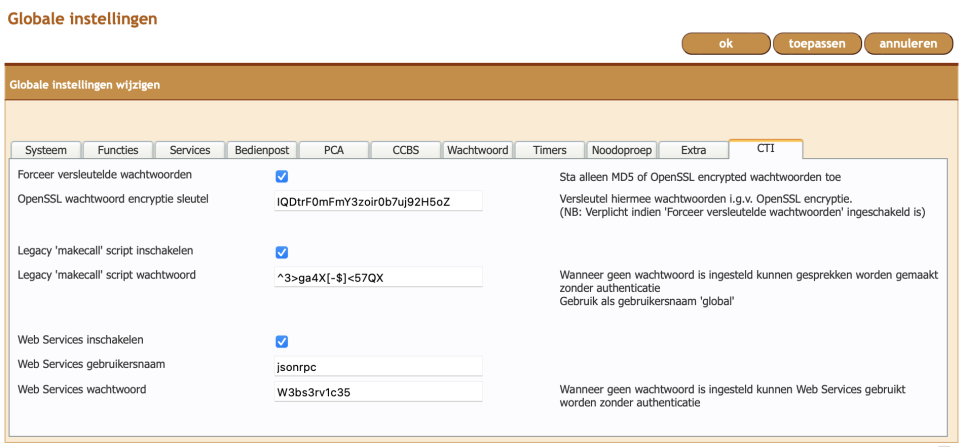Viewport: 962px width, 447px height.
Task: Click help text 'Sta alleen MD5 of OpenSSL encrypted'
Action: (700, 177)
